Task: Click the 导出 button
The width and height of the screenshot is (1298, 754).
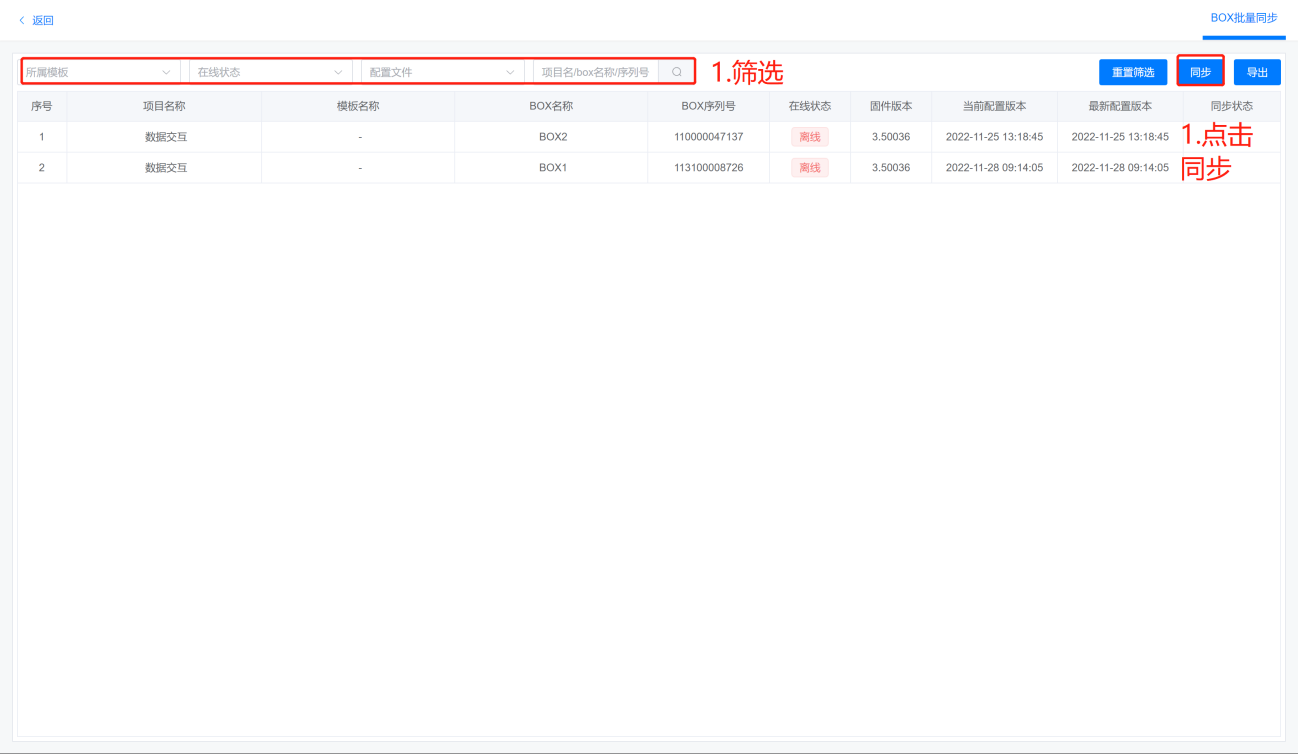Action: pos(1257,72)
